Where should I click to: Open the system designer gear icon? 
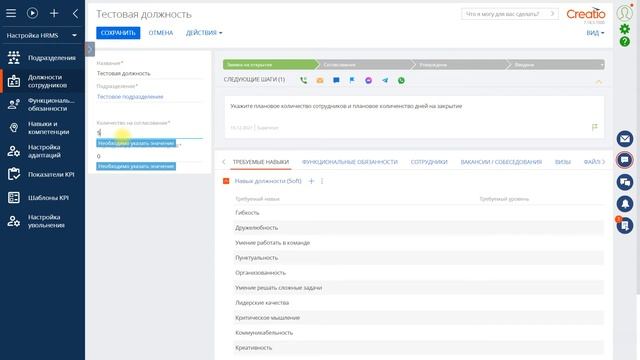coord(624,29)
